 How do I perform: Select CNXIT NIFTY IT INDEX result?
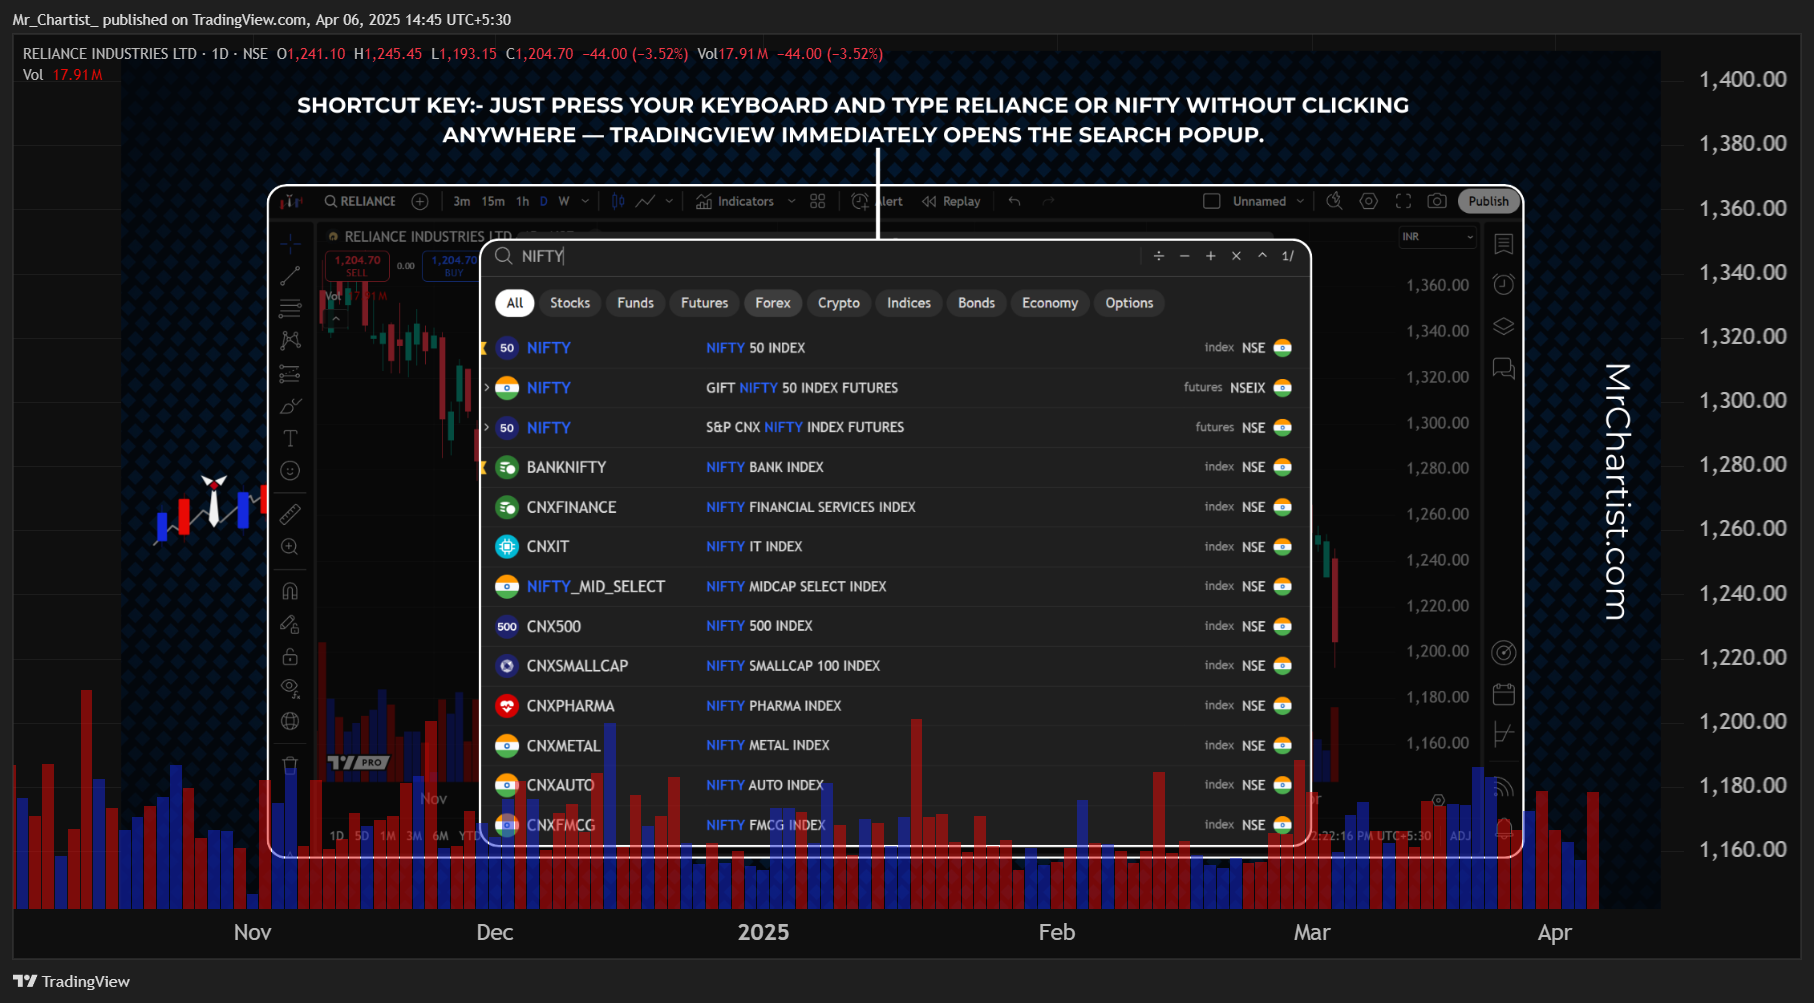tap(895, 547)
